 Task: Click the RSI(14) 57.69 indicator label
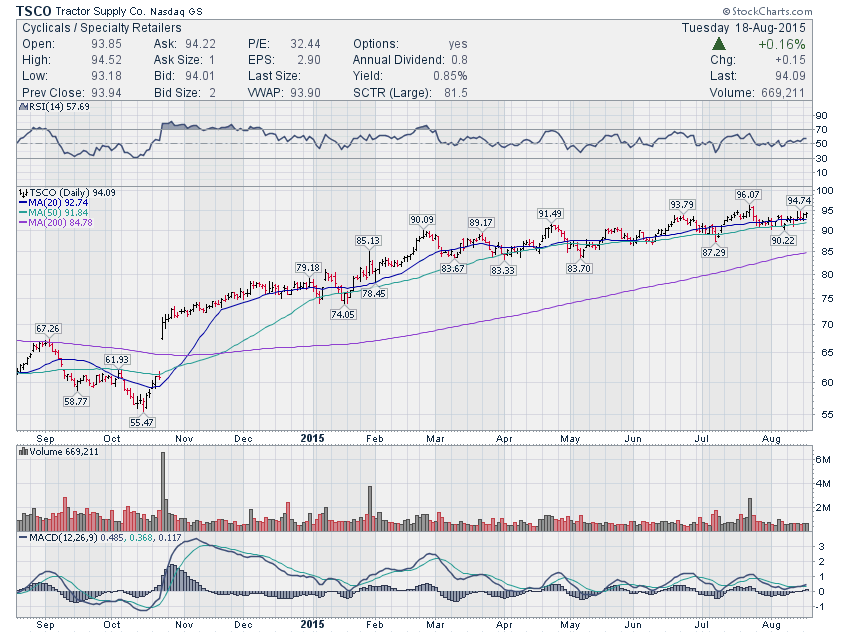click(x=59, y=107)
